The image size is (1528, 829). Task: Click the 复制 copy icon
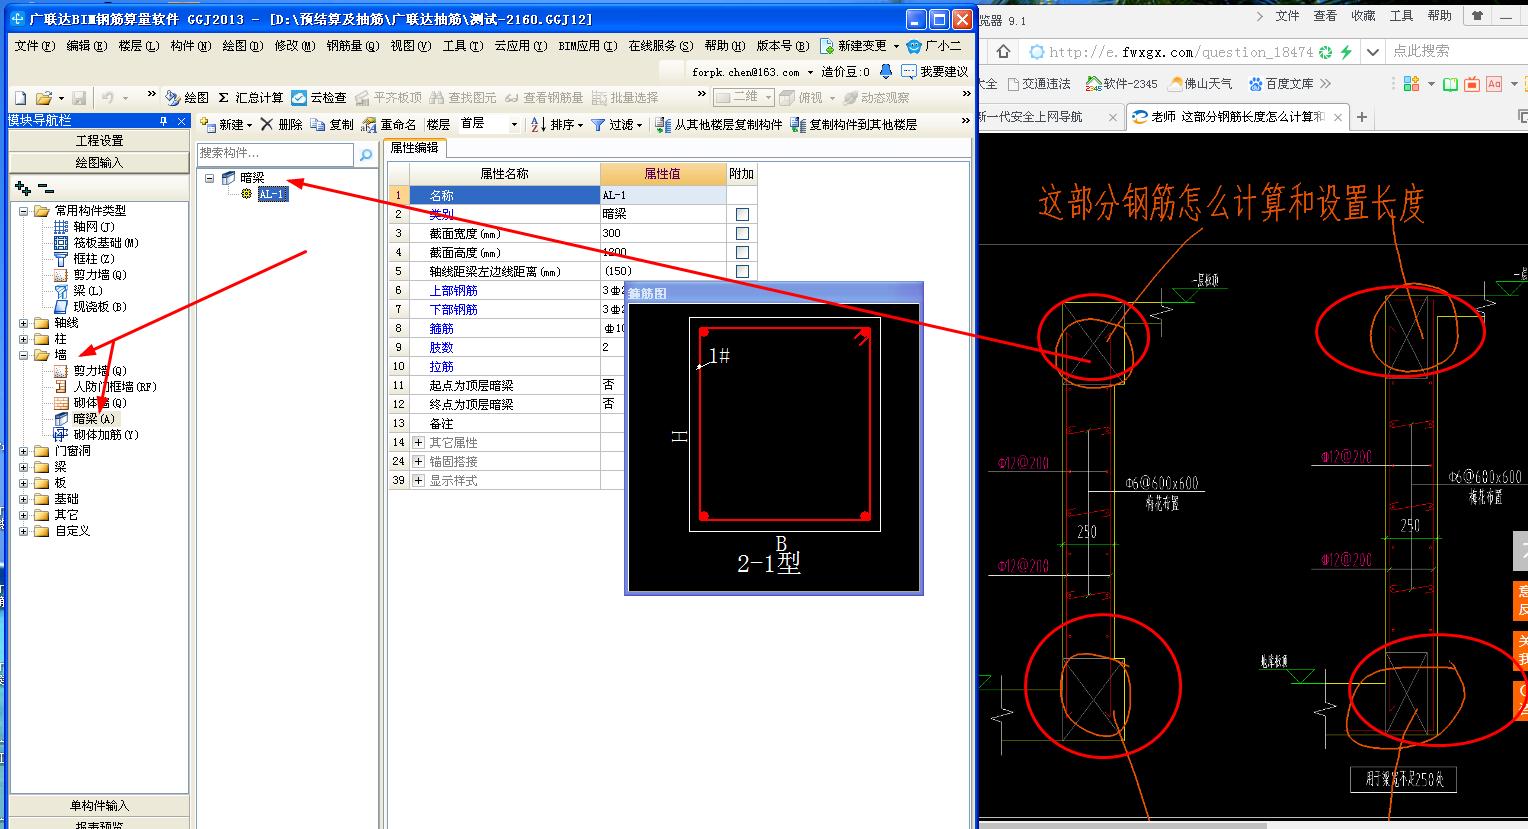pos(318,124)
